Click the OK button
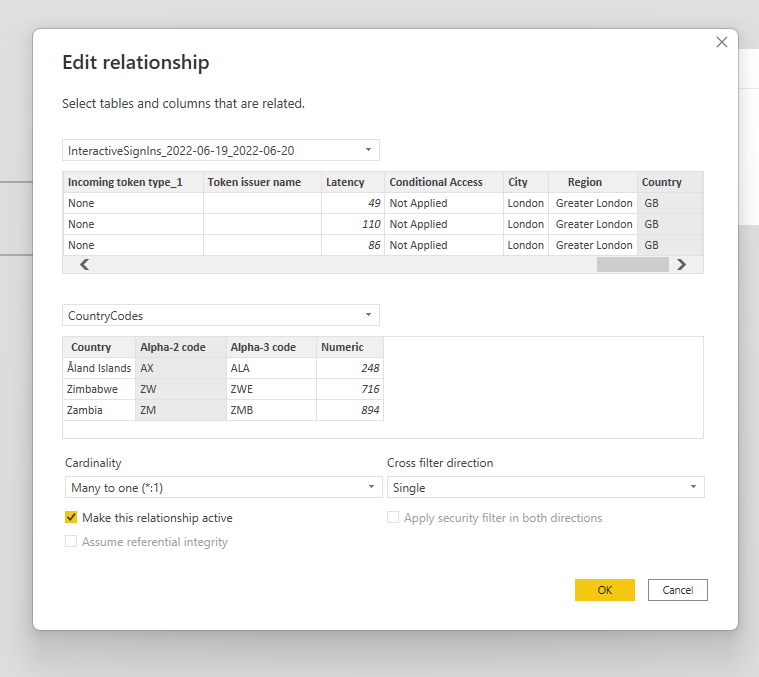 605,590
